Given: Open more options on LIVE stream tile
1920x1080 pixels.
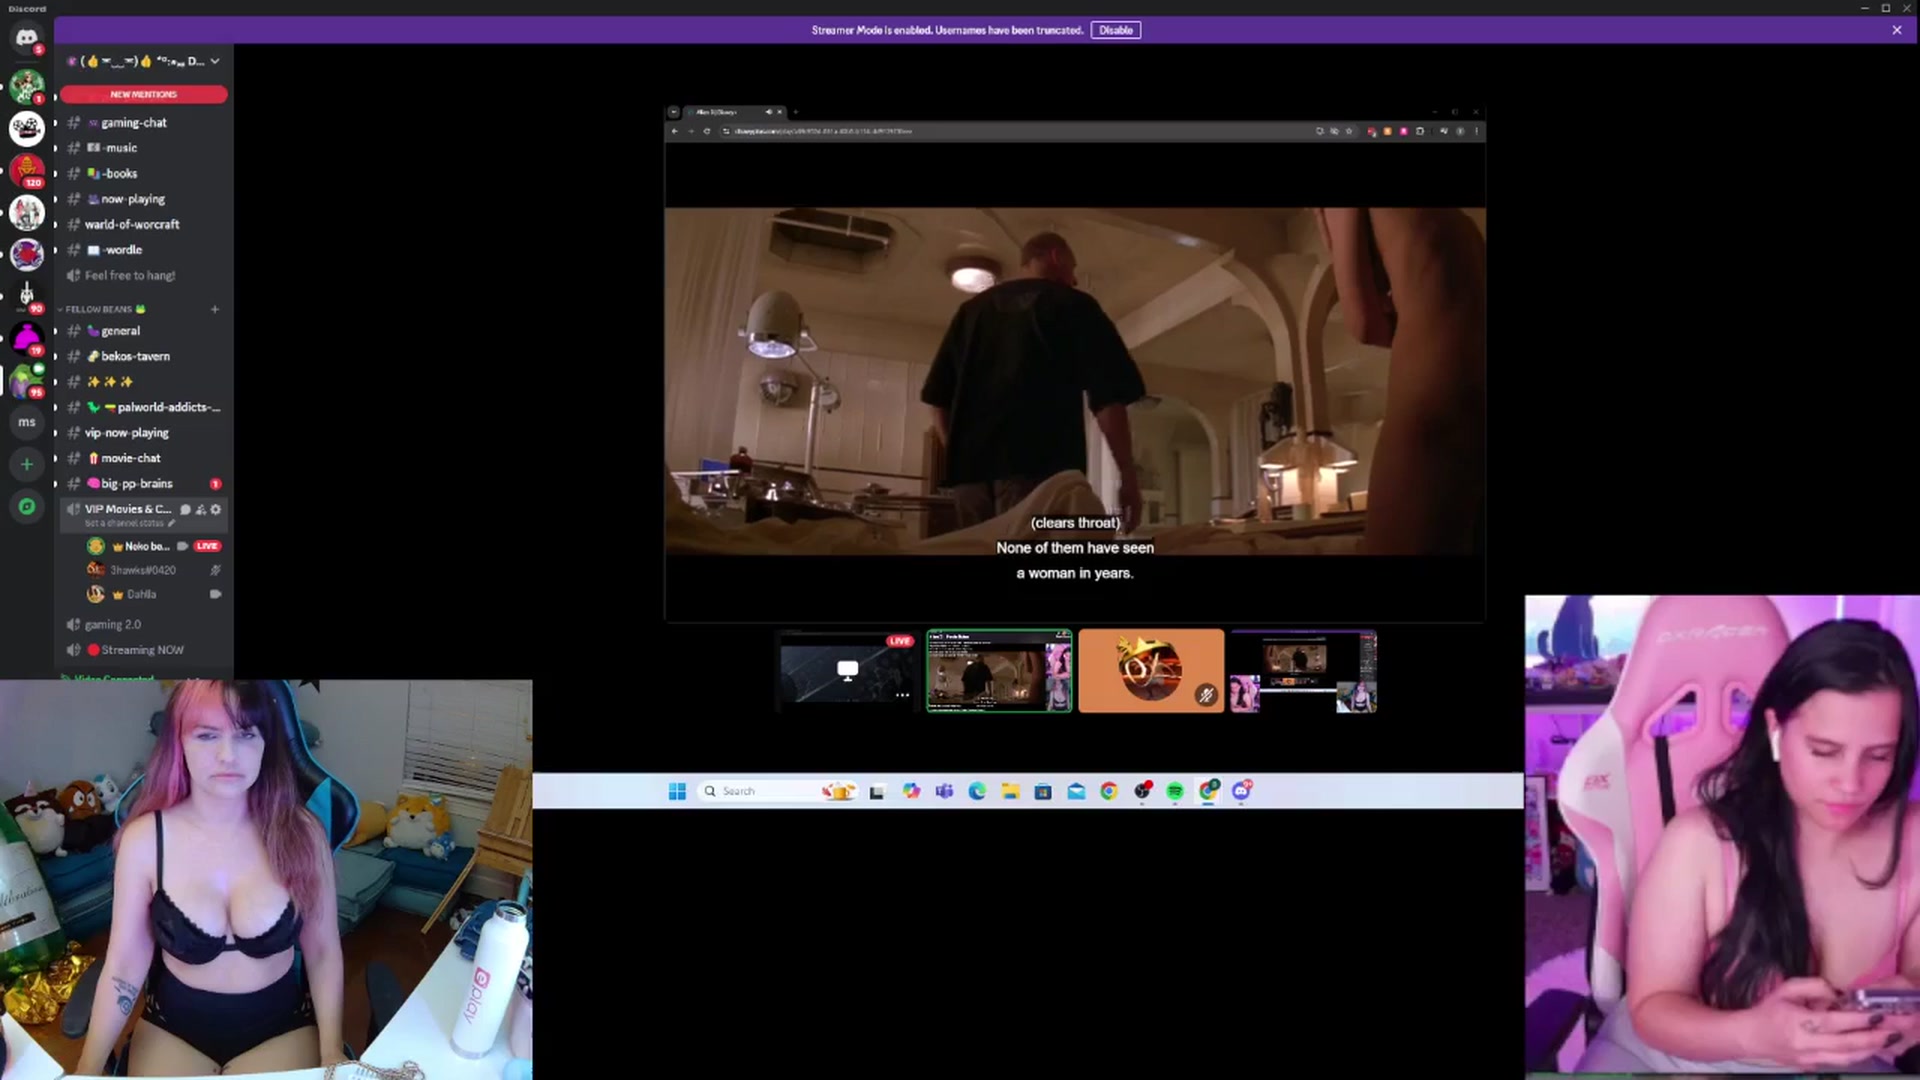Looking at the screenshot, I should [902, 695].
